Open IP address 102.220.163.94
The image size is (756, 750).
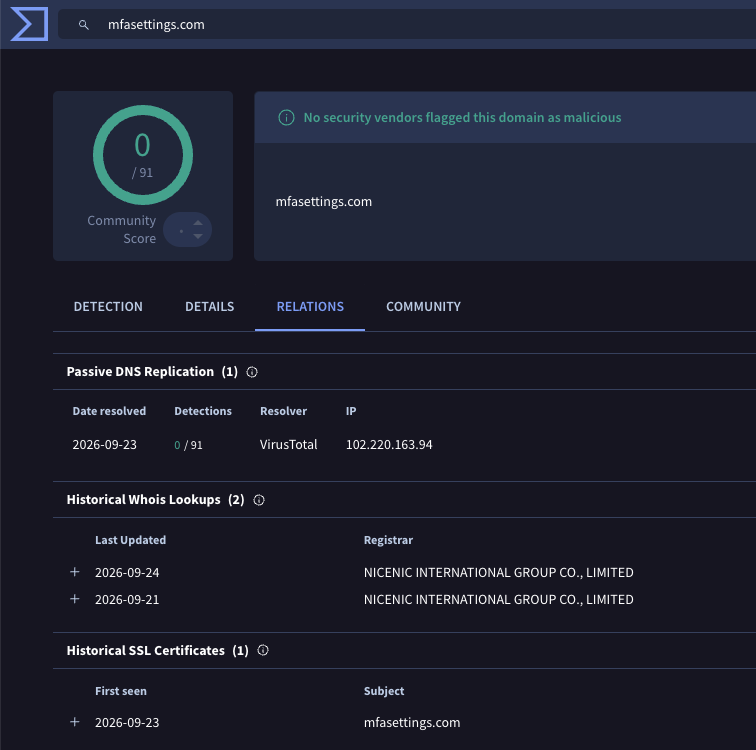389,444
